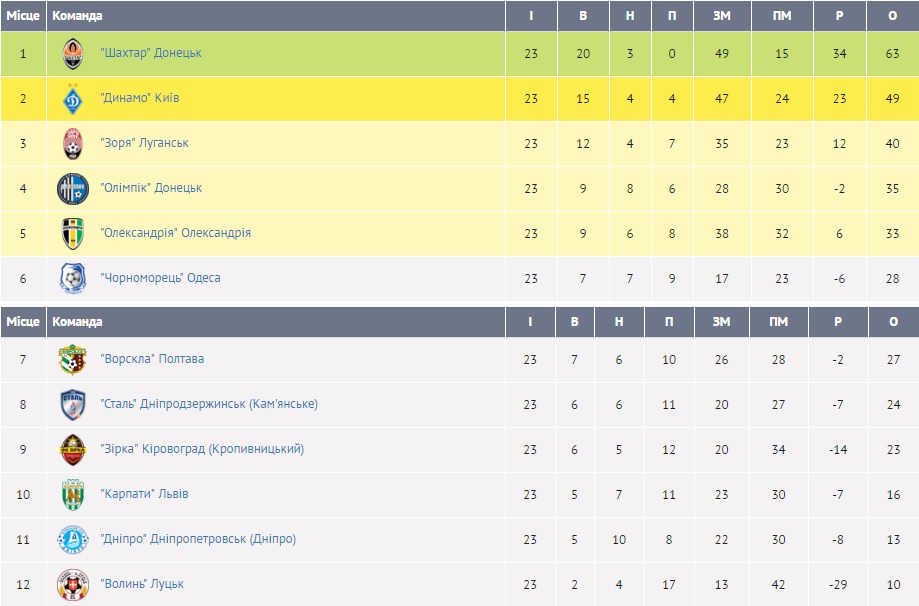Click the Shakhtar Donetsk club logo
Image resolution: width=919 pixels, height=606 pixels.
tap(73, 54)
